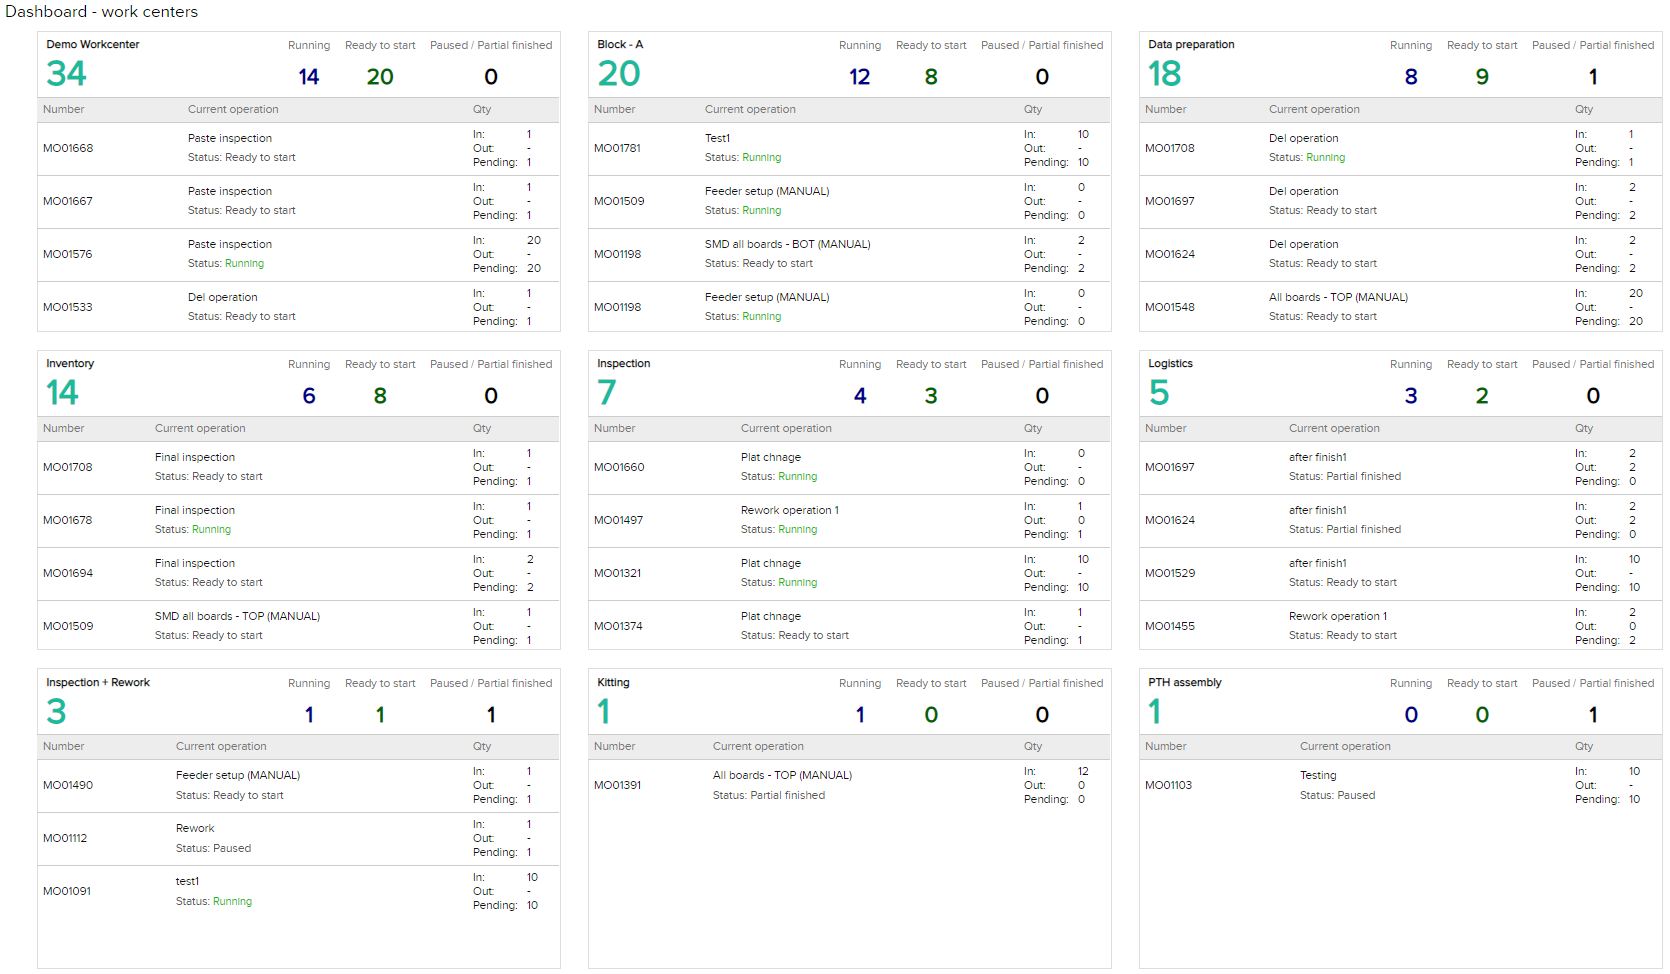Open the PTH assembly work center

pos(1185,683)
